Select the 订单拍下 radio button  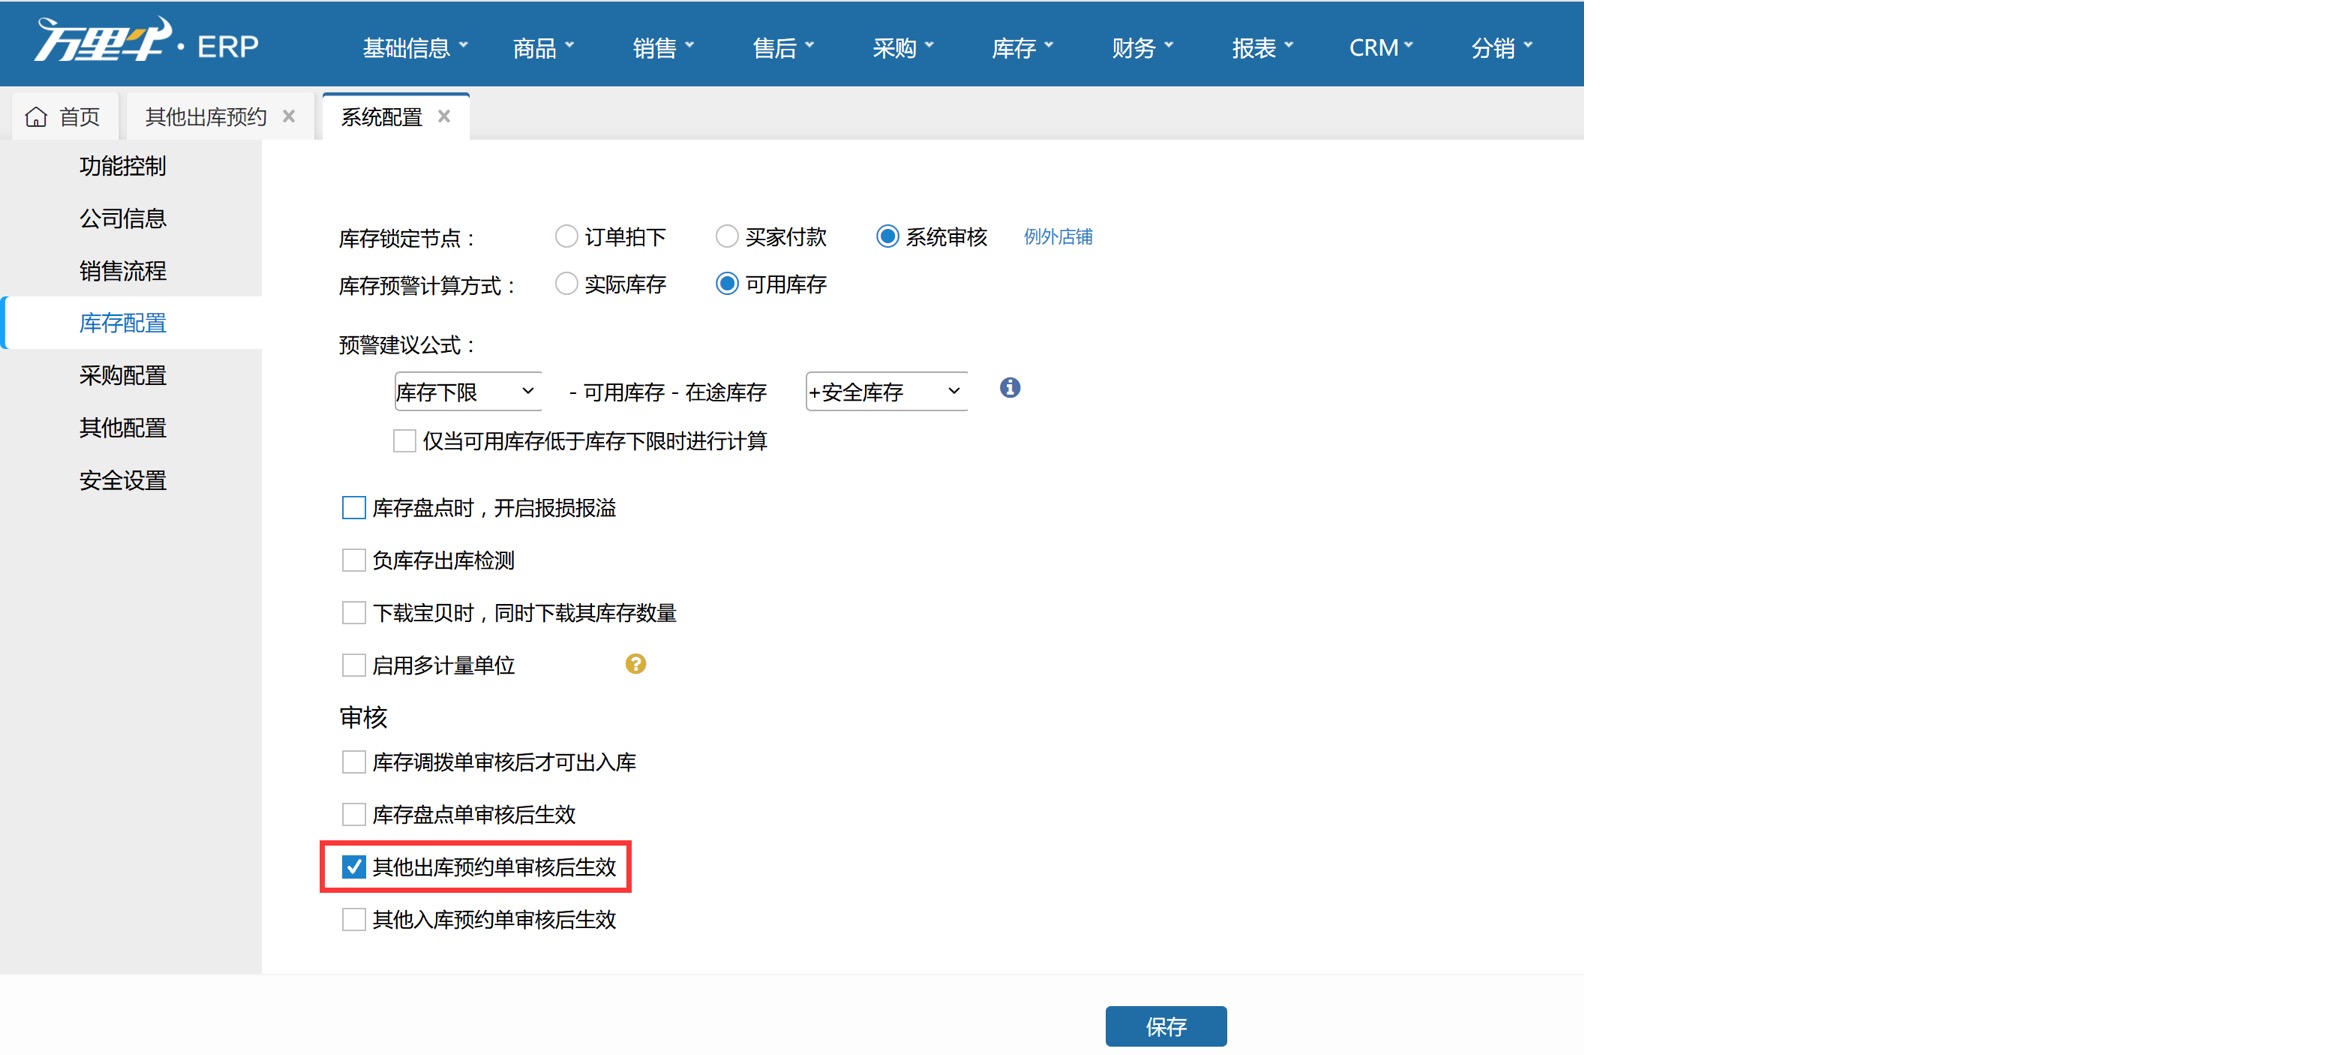566,236
